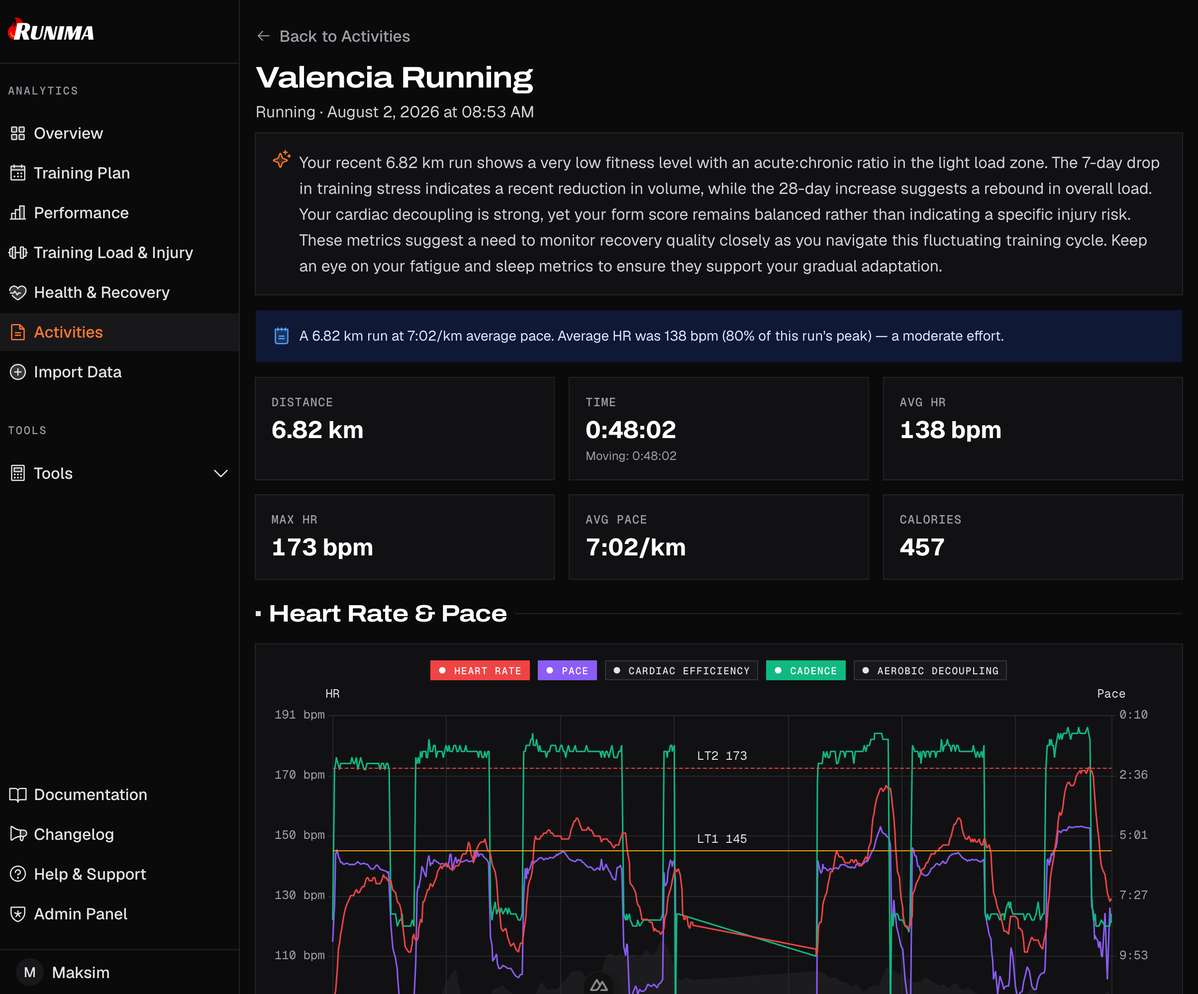1198x994 pixels.
Task: Click the Import Data plus icon
Action: (x=18, y=372)
